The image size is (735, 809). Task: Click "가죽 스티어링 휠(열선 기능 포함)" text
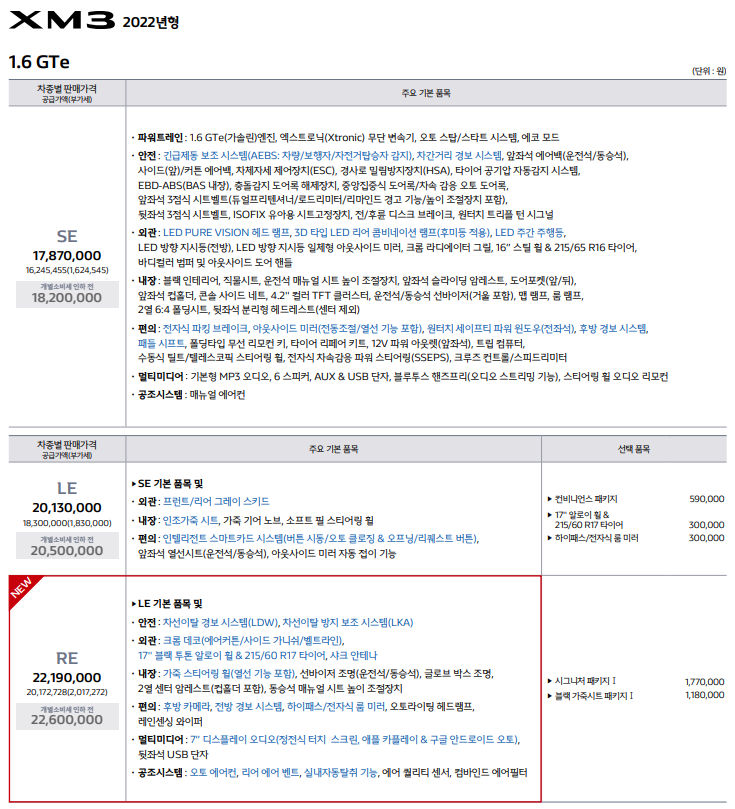pos(229,674)
